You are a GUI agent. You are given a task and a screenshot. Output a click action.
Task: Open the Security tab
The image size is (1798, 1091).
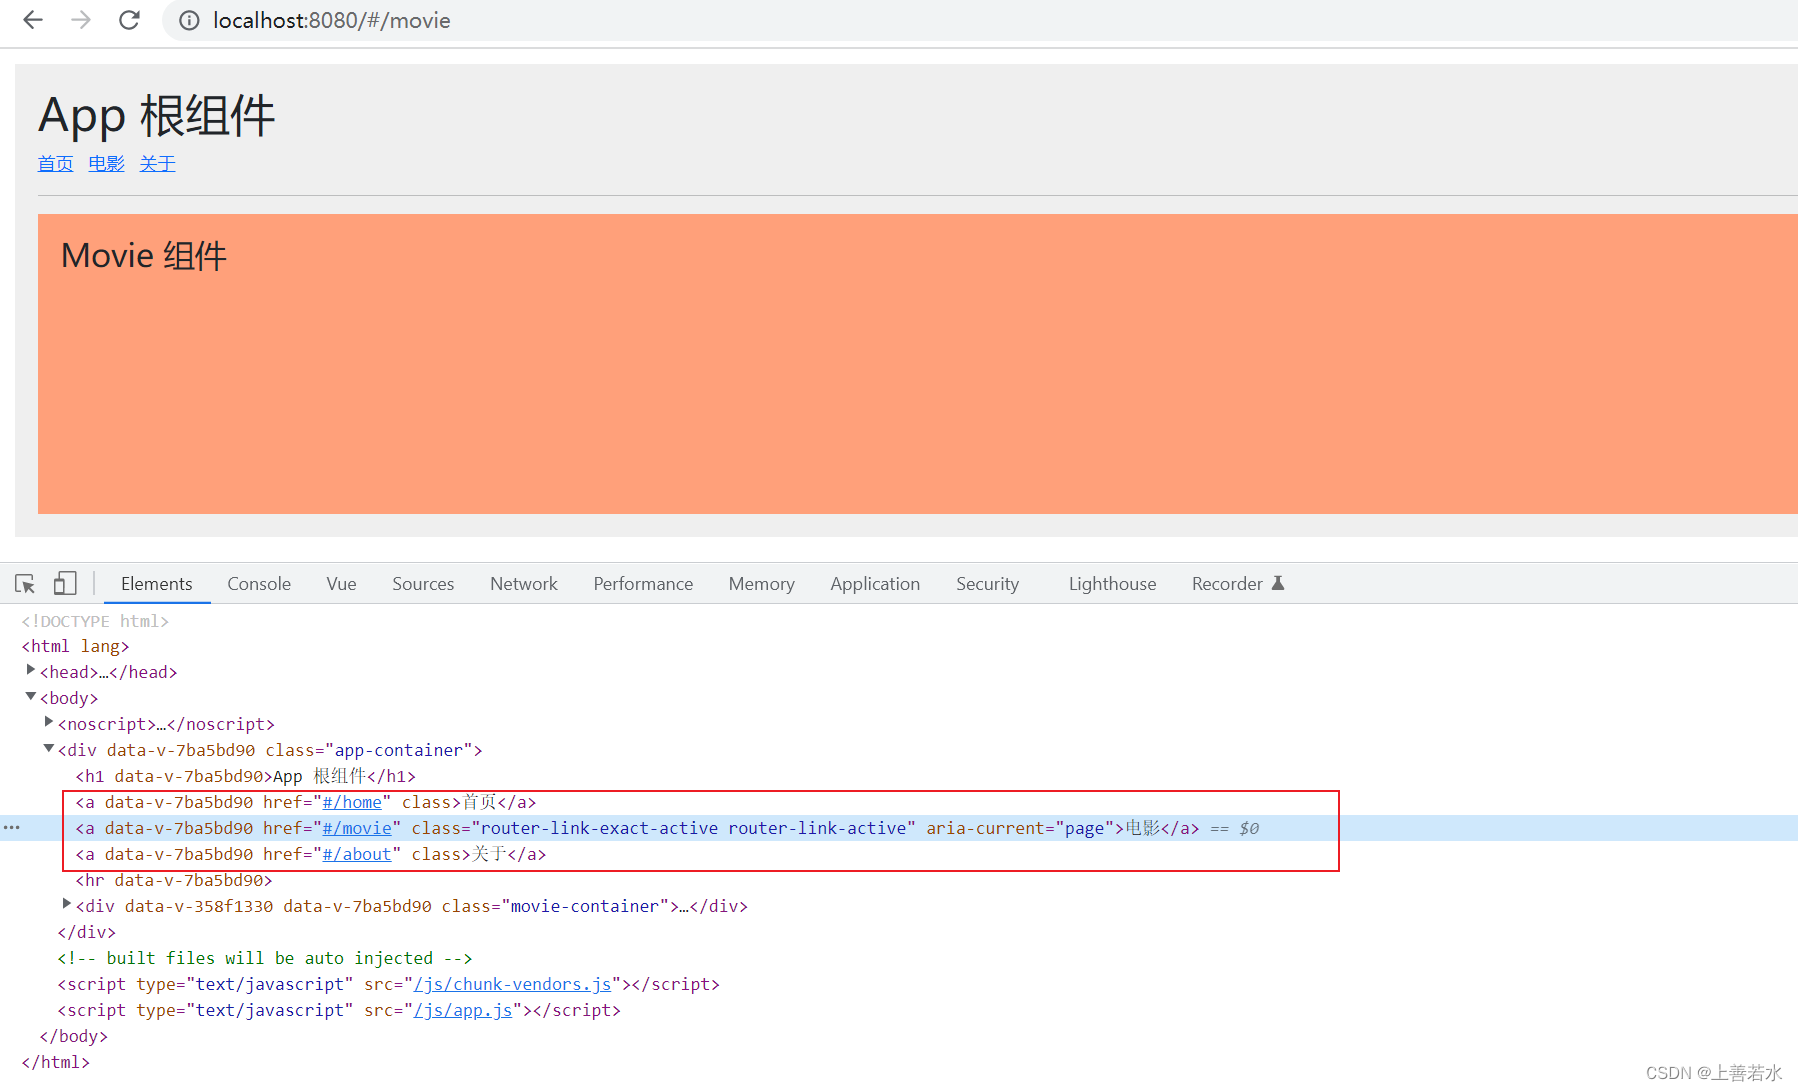(987, 584)
